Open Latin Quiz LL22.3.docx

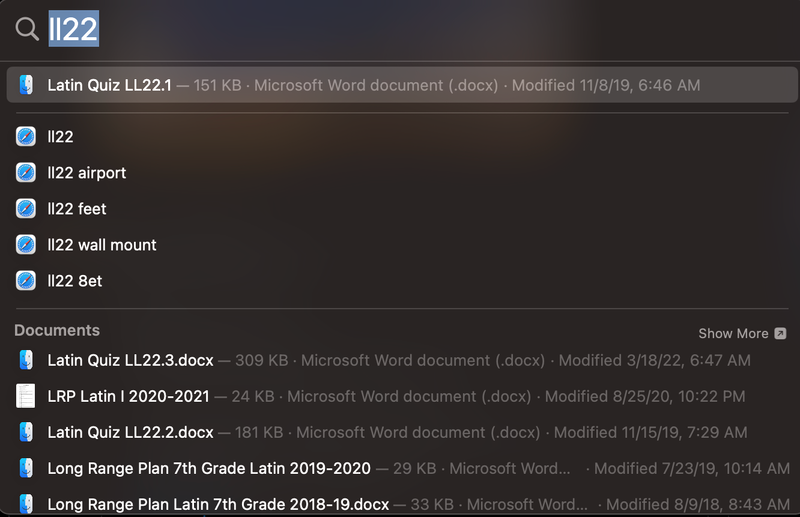pos(402,360)
